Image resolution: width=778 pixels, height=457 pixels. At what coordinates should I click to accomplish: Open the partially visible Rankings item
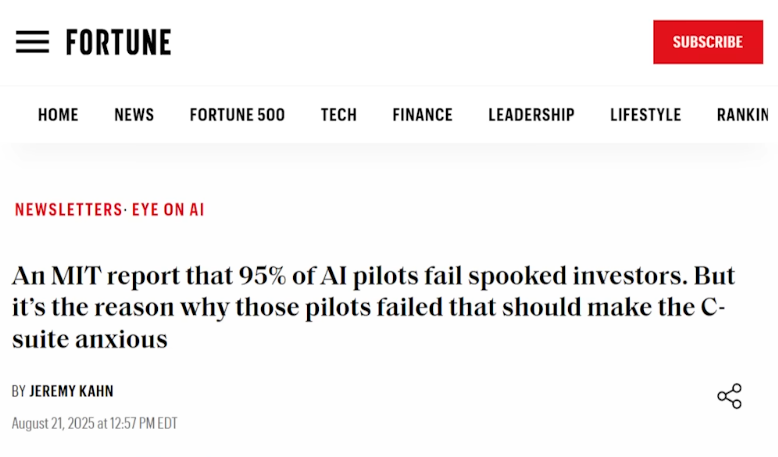tap(743, 115)
